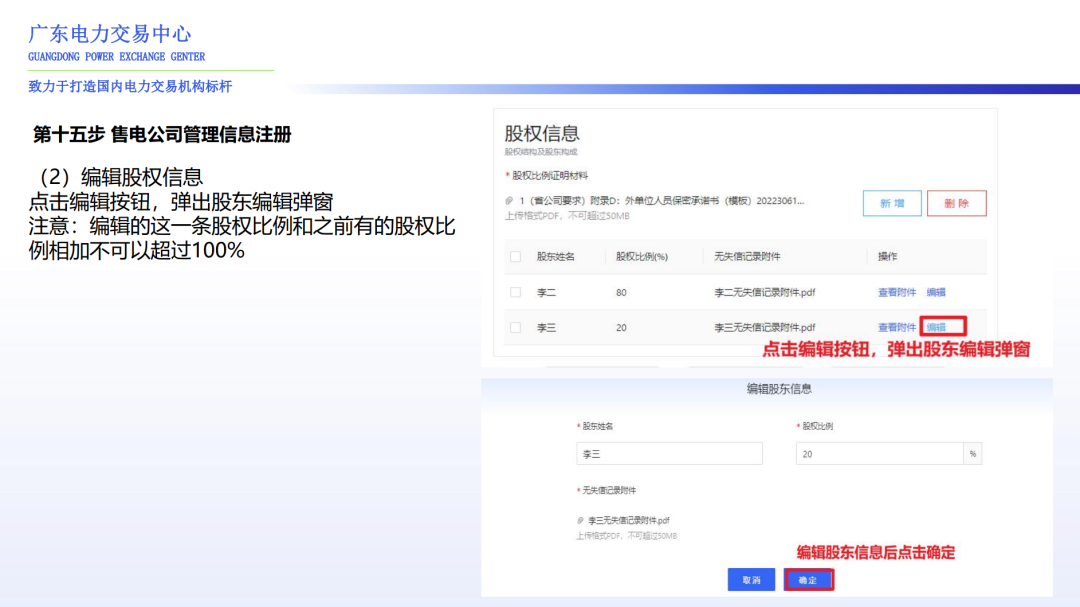Click 取消 to cancel the edit dialog
1080x607 pixels.
click(751, 578)
